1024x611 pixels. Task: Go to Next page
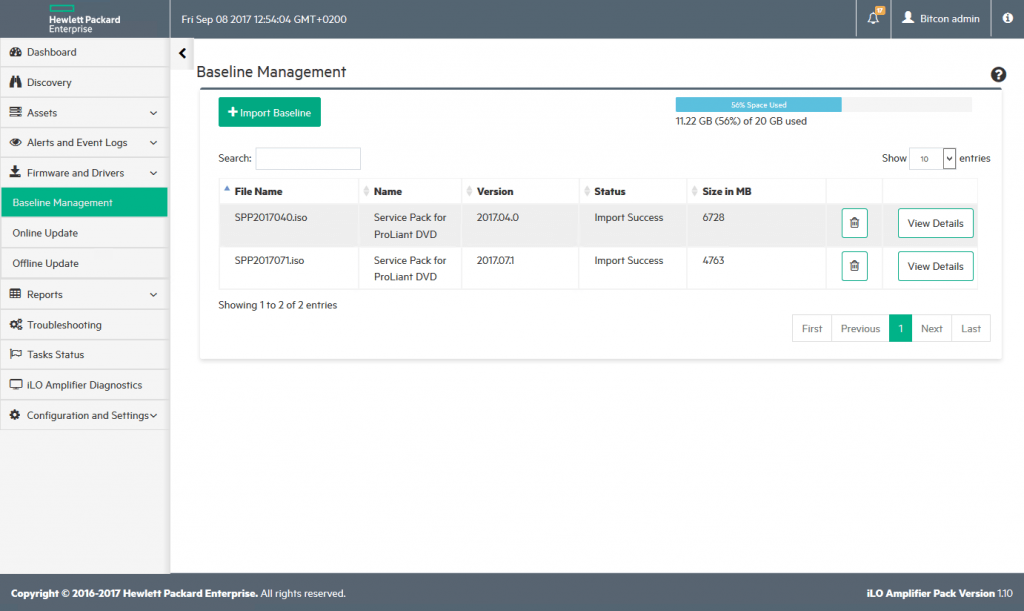tap(931, 328)
